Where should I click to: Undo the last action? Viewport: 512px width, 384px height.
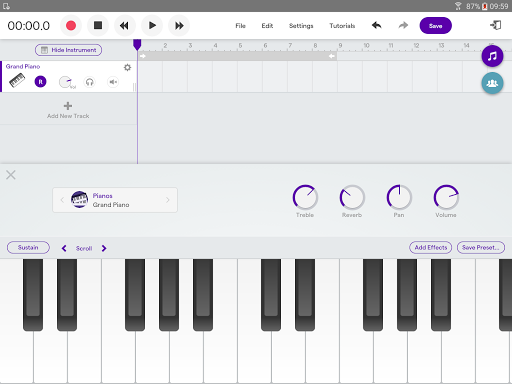(377, 25)
